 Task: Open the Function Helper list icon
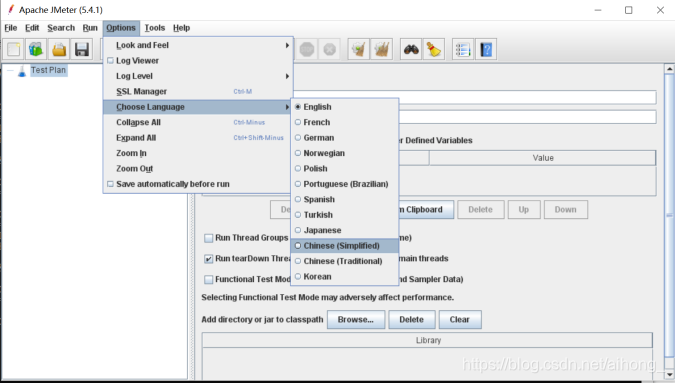pyautogui.click(x=463, y=49)
